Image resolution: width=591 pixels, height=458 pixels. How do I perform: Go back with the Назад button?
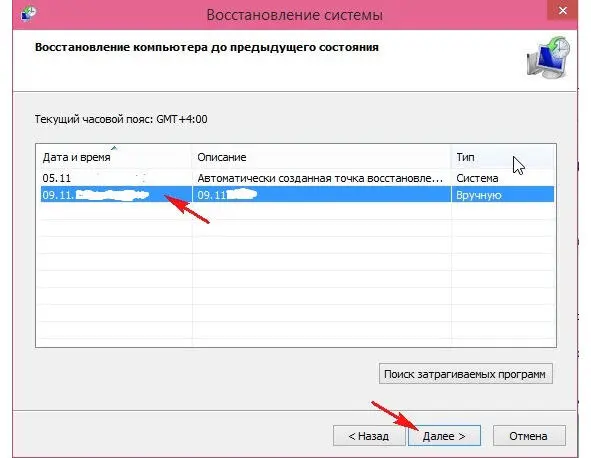[x=369, y=436]
